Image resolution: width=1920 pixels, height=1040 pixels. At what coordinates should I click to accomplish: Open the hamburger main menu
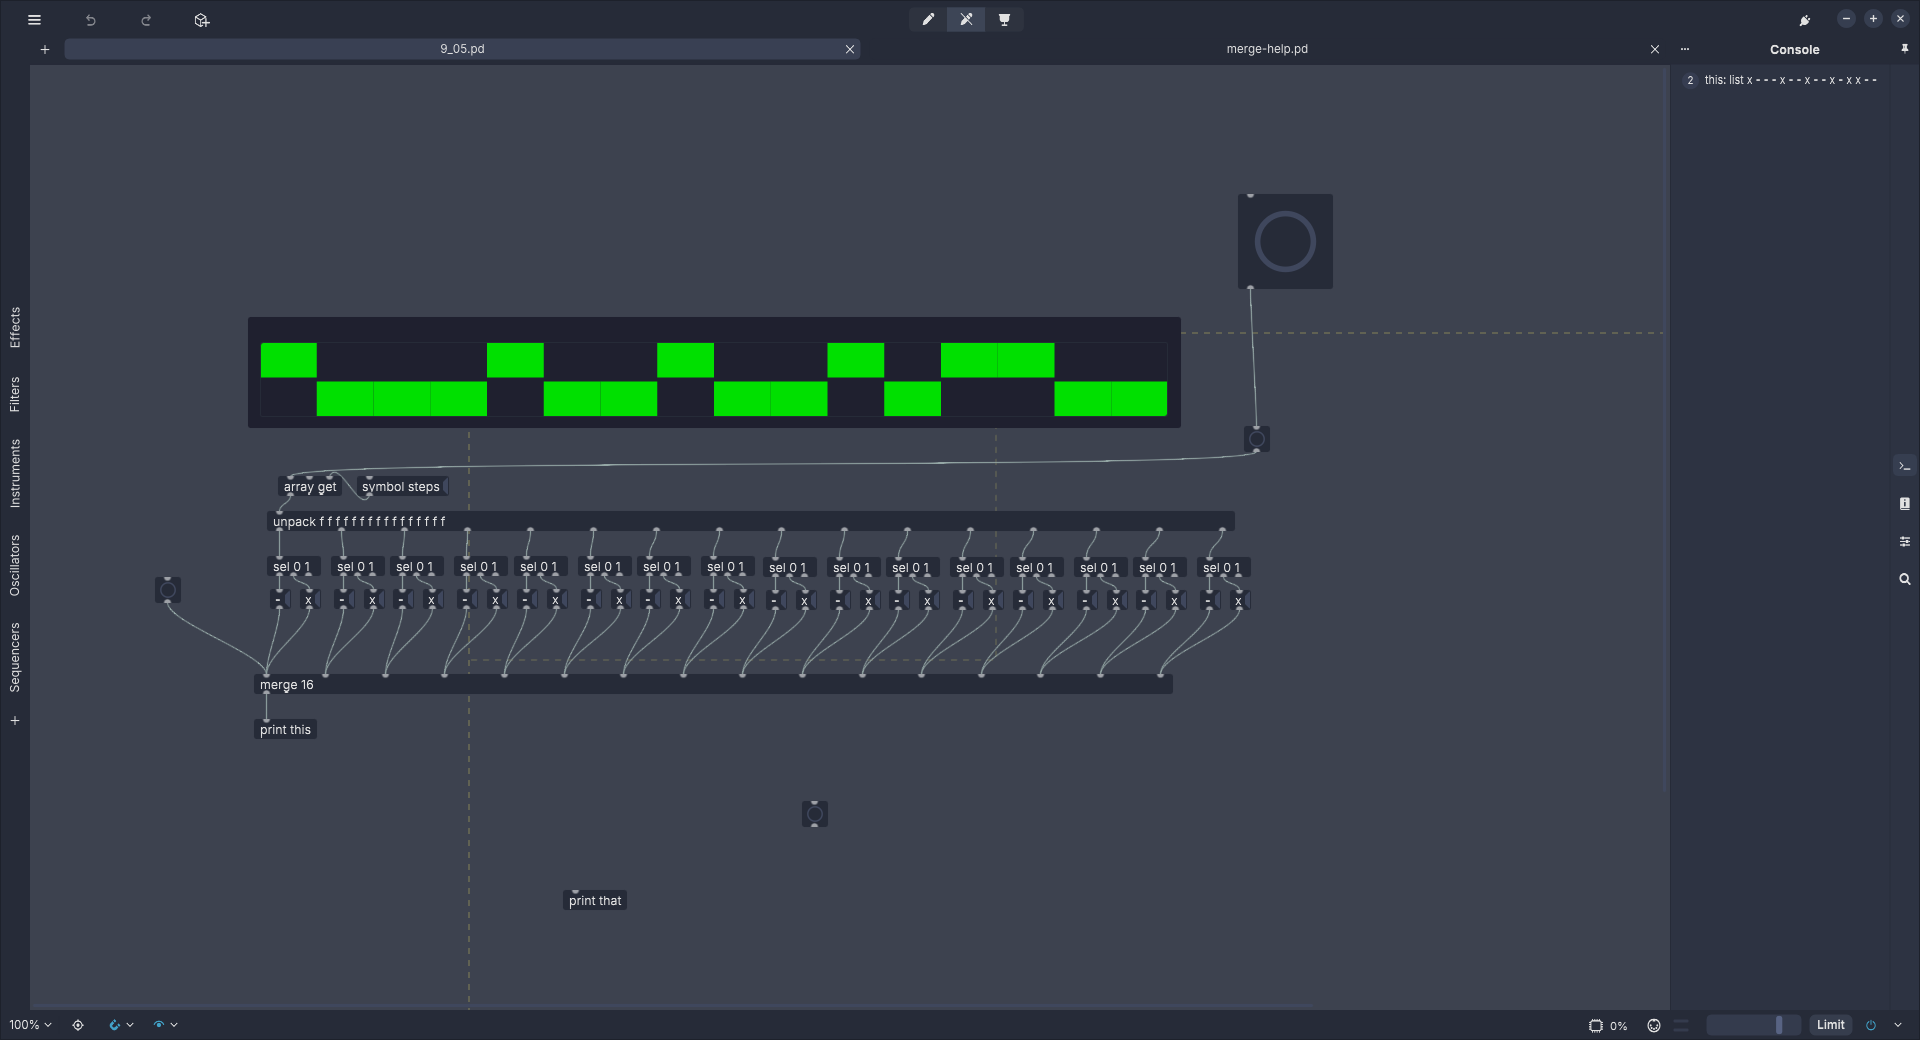coord(34,20)
